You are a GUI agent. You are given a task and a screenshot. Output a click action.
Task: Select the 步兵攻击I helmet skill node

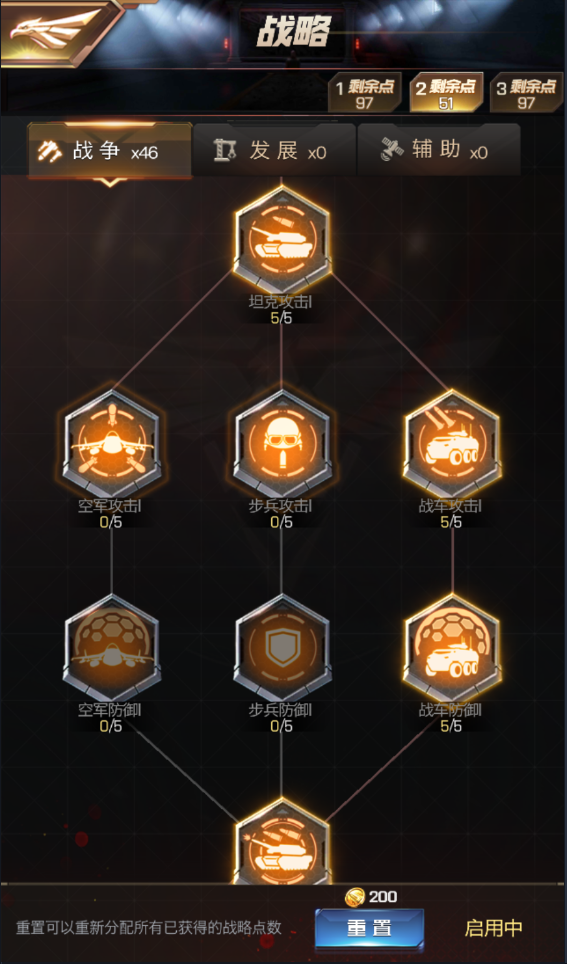coord(282,444)
